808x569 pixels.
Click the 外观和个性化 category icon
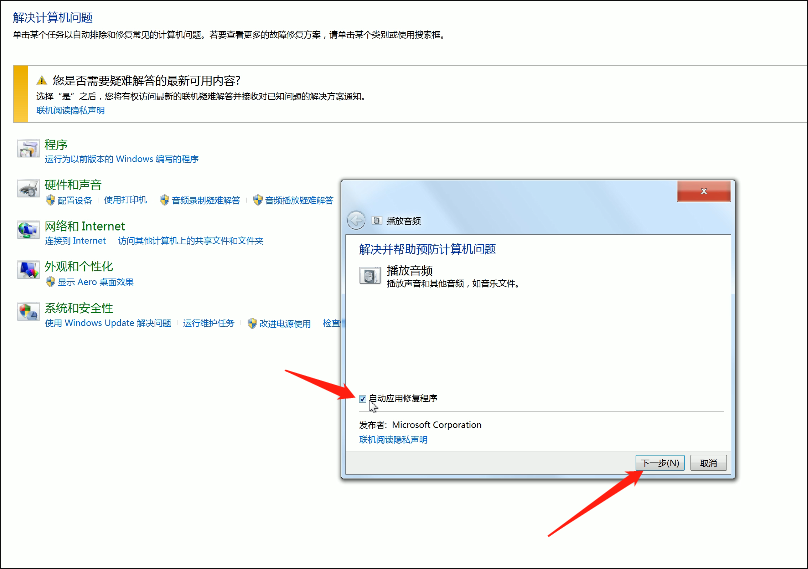(27, 272)
